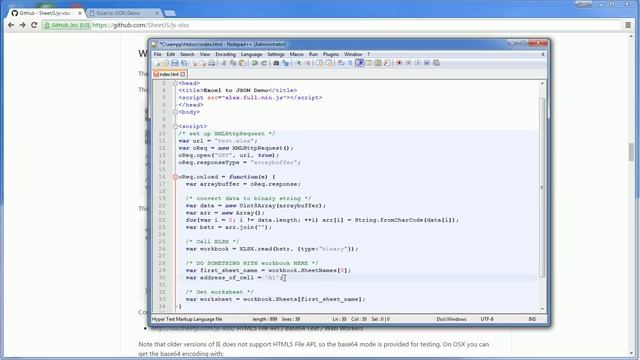Open the Plugins menu

[331, 54]
